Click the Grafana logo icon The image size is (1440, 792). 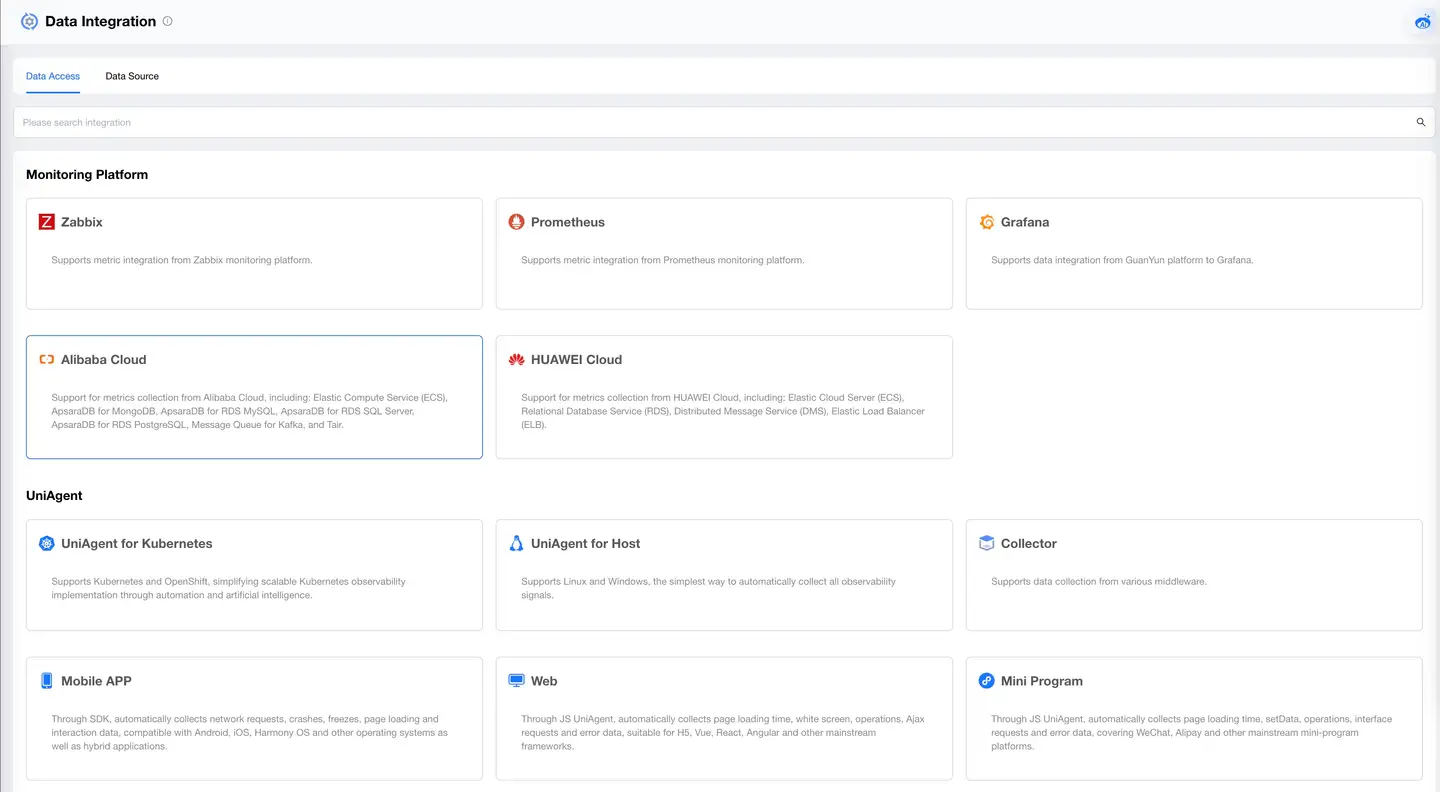986,222
